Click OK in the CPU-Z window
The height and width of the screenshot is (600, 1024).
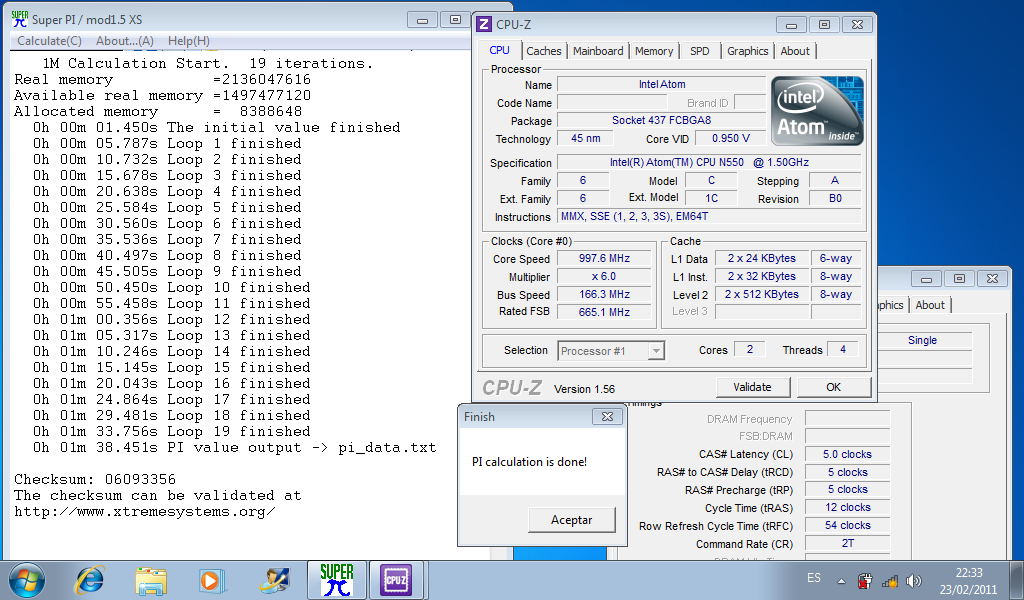click(834, 387)
